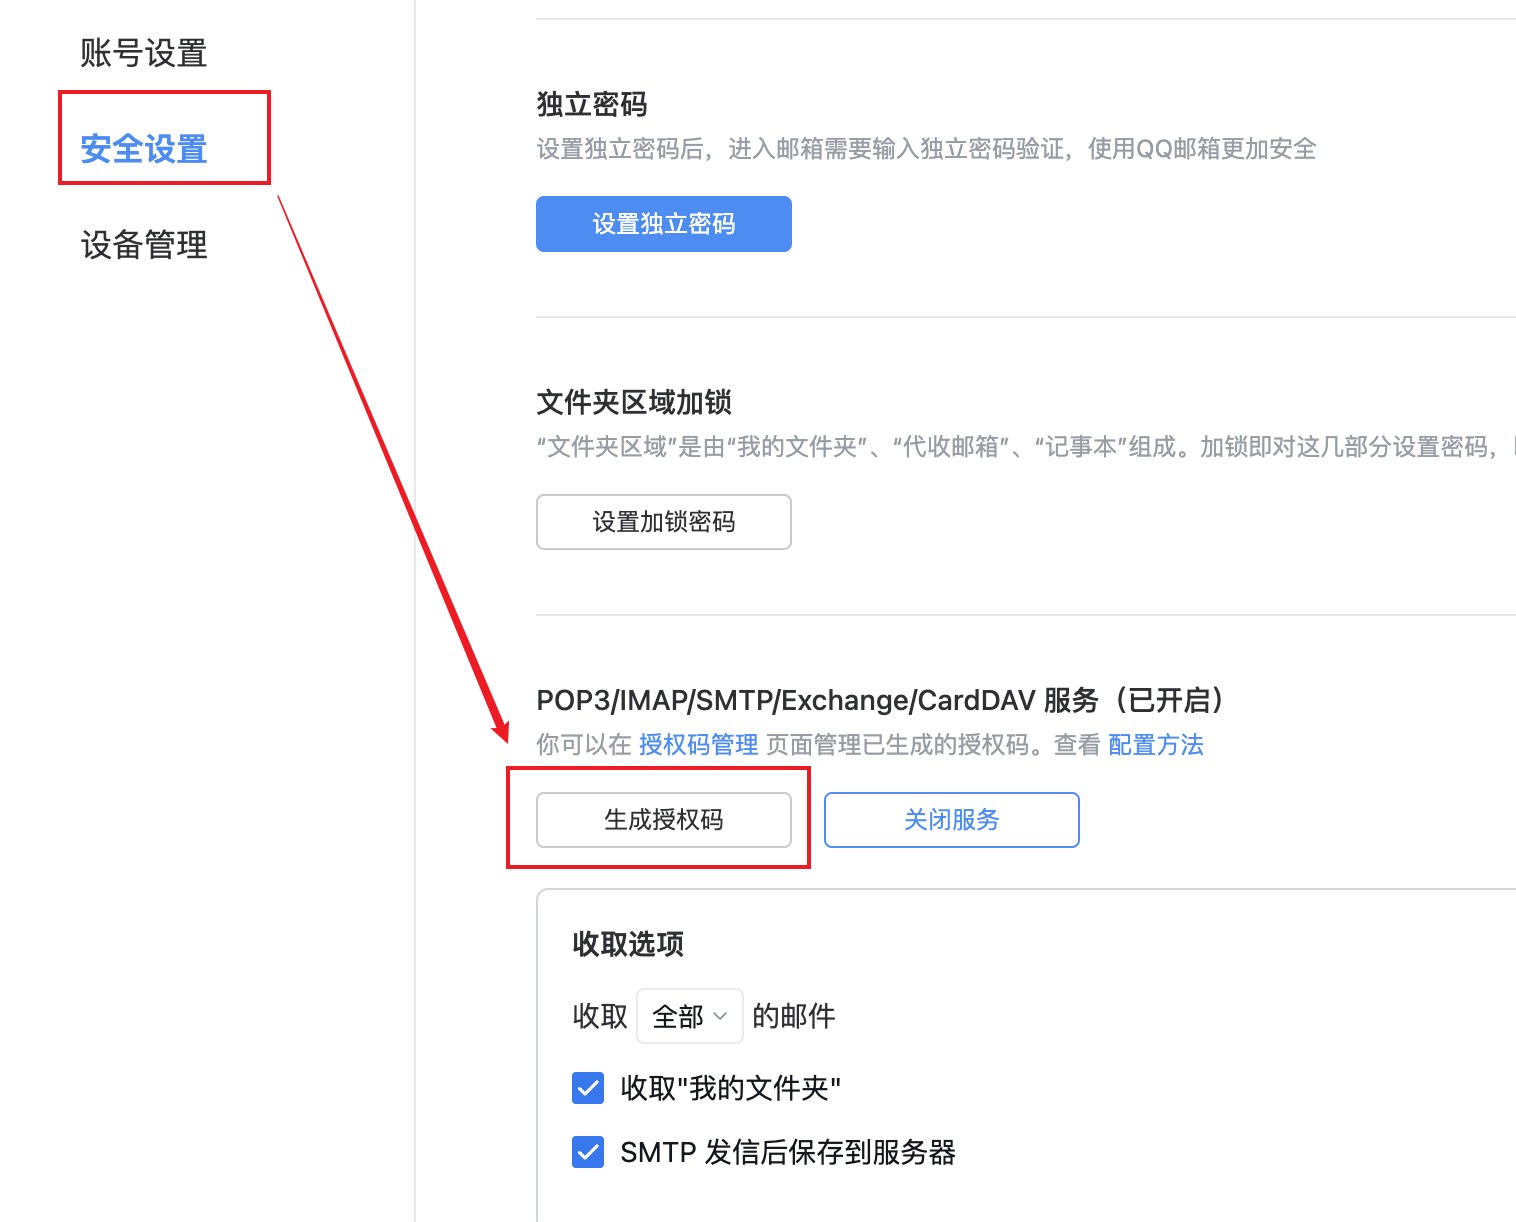The width and height of the screenshot is (1516, 1222).
Task: Click the 生成授权码 button
Action: click(x=663, y=820)
